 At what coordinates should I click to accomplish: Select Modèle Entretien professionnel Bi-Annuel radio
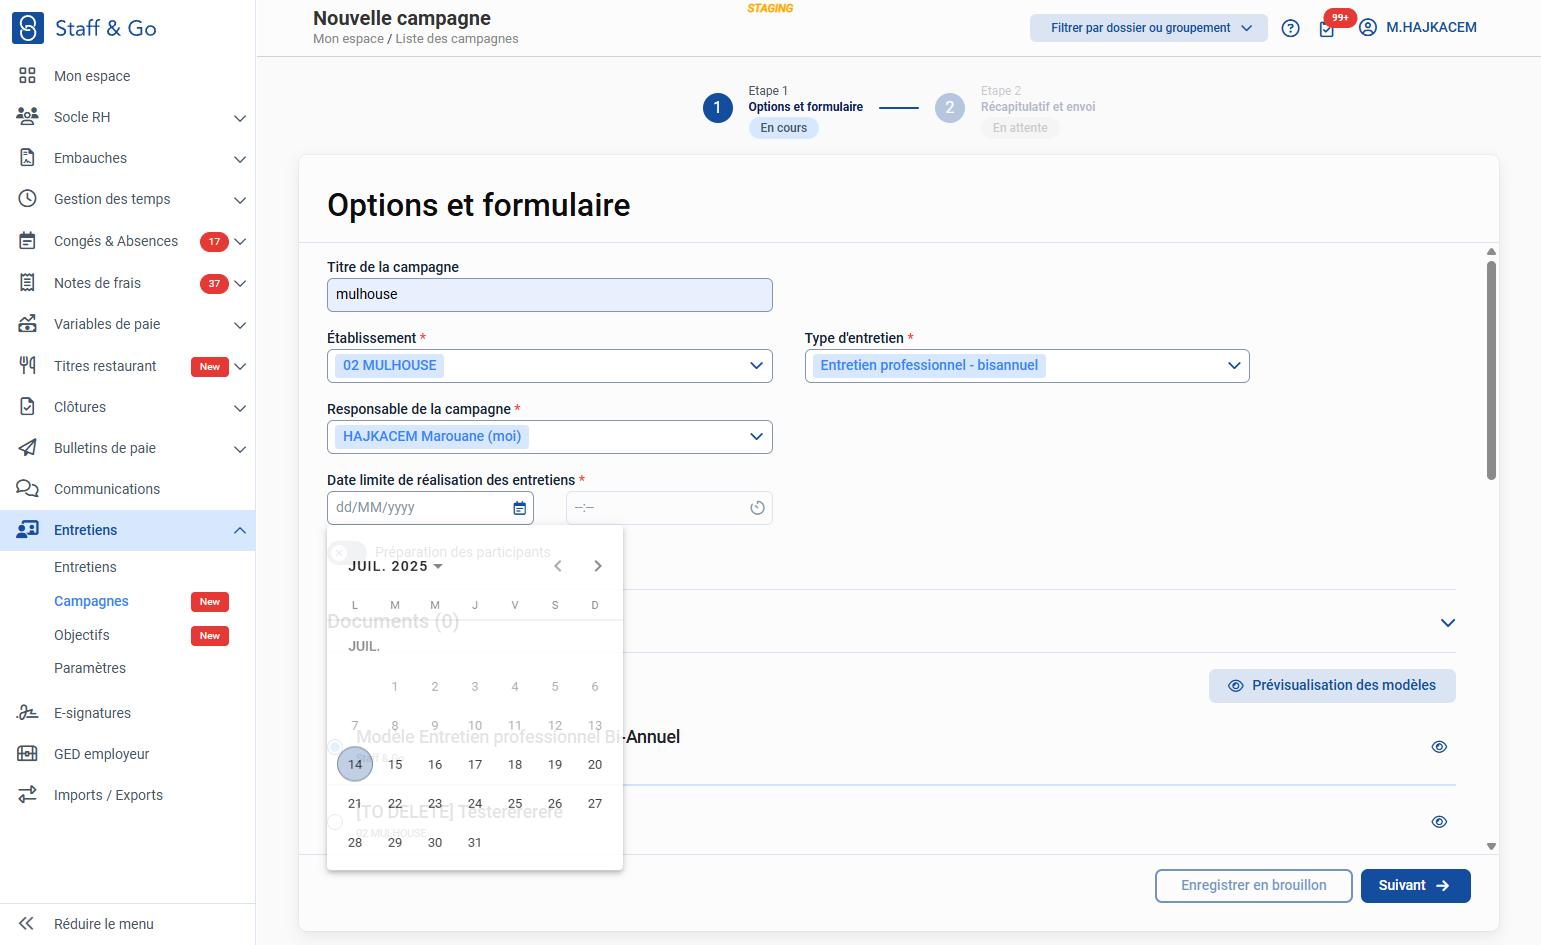click(x=336, y=747)
